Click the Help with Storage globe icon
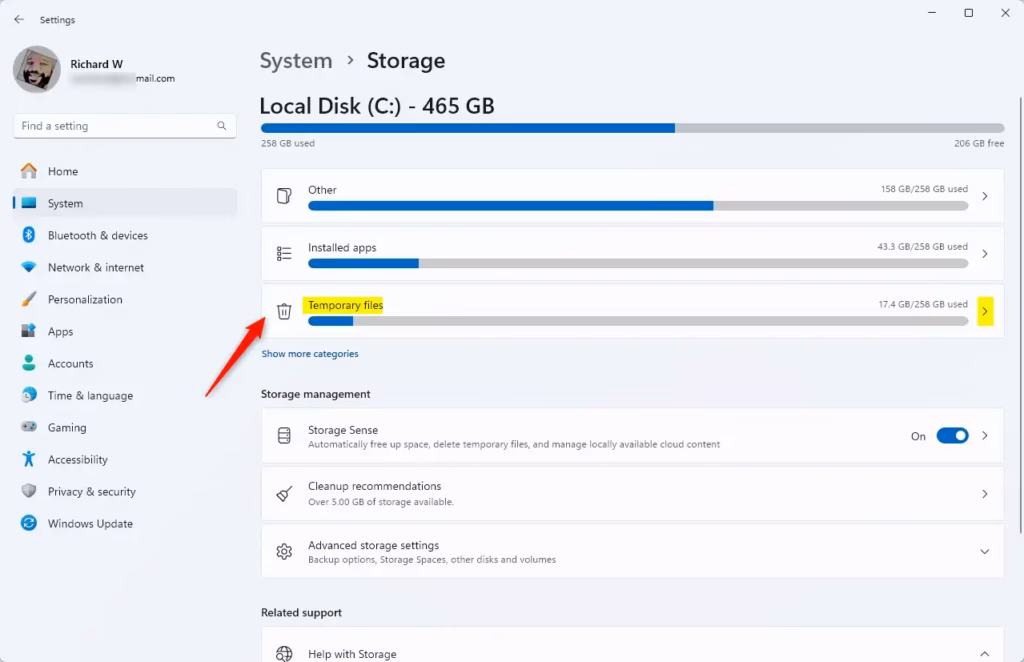This screenshot has width=1024, height=662. (284, 654)
